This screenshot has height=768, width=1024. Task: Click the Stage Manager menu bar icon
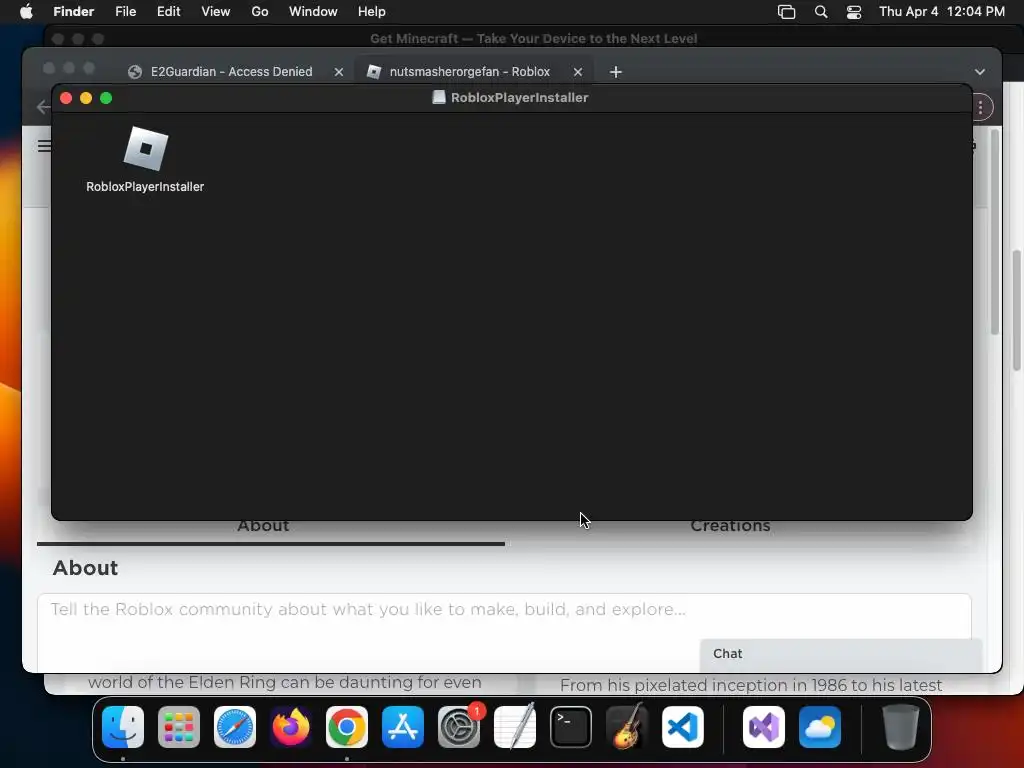click(786, 12)
